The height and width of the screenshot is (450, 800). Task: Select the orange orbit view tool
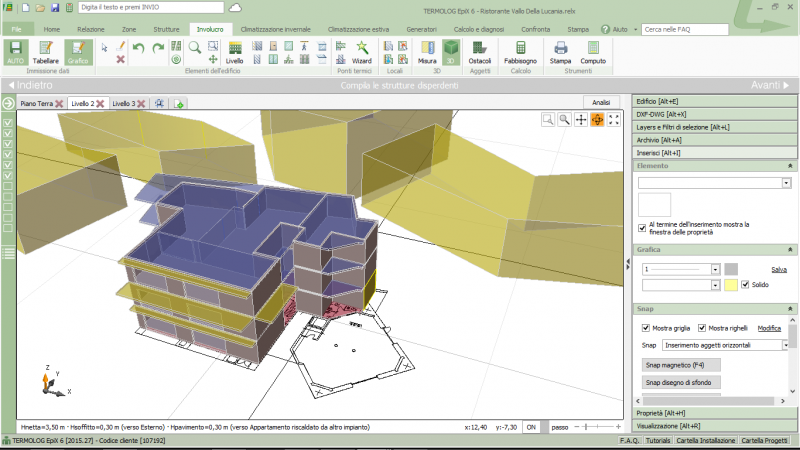597,119
